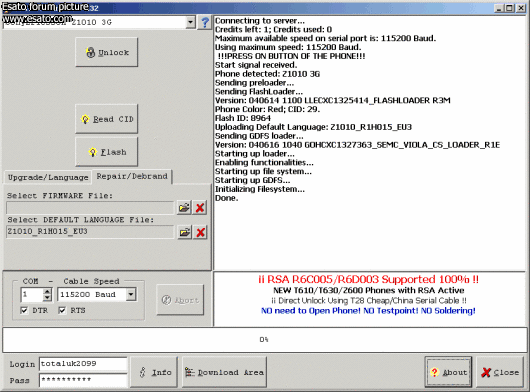Screen dimensions: 530x392
Task: Click the Read CID button
Action: click(106, 119)
